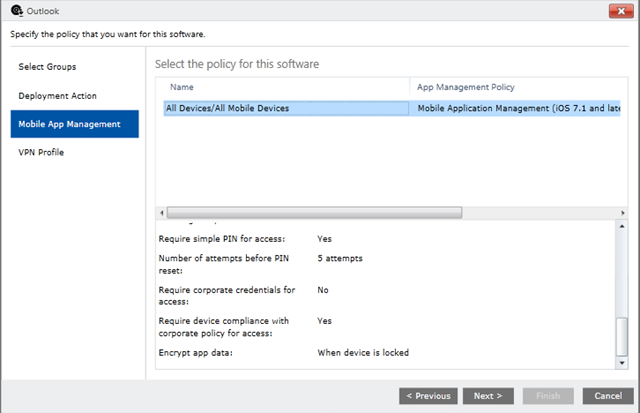The height and width of the screenshot is (413, 640).
Task: Select the Mobile App Management step
Action: 75,124
